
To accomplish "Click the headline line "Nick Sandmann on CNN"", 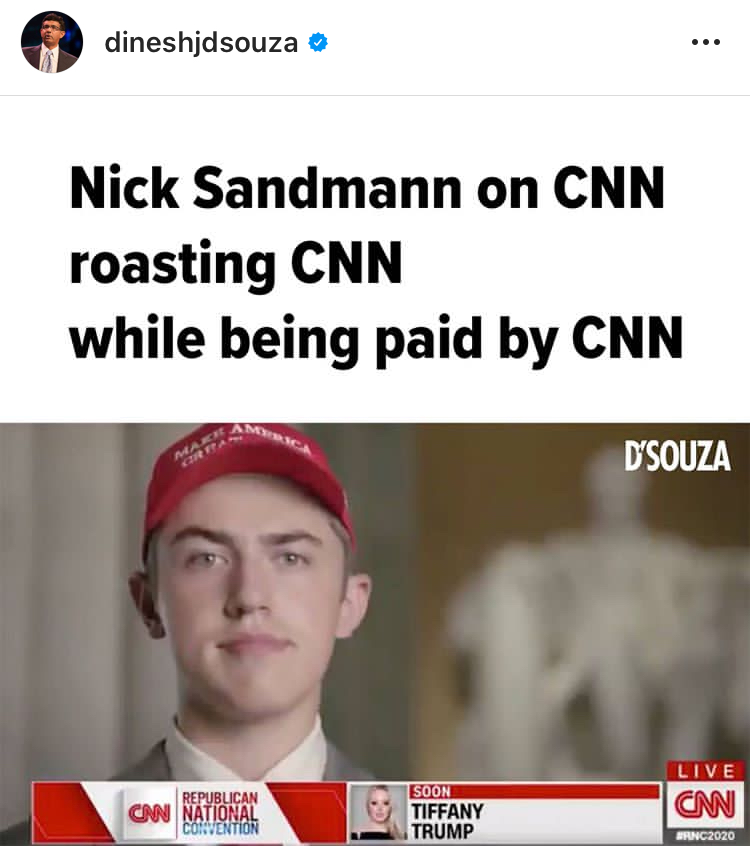I will [x=367, y=187].
